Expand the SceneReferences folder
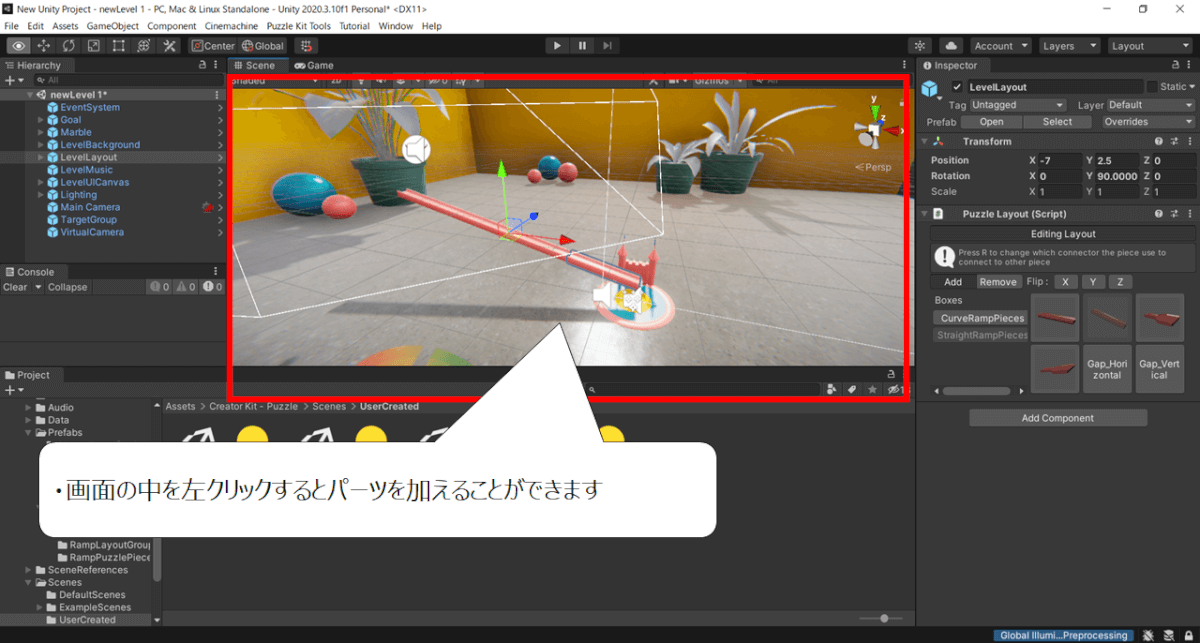This screenshot has width=1200, height=643. pyautogui.click(x=29, y=570)
